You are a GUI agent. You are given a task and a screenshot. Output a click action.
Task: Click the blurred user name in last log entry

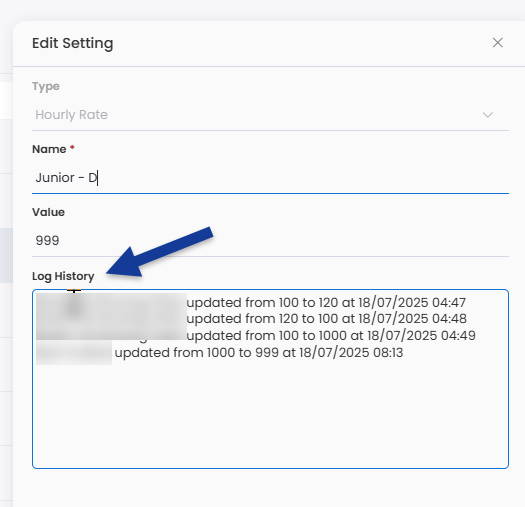tap(74, 353)
